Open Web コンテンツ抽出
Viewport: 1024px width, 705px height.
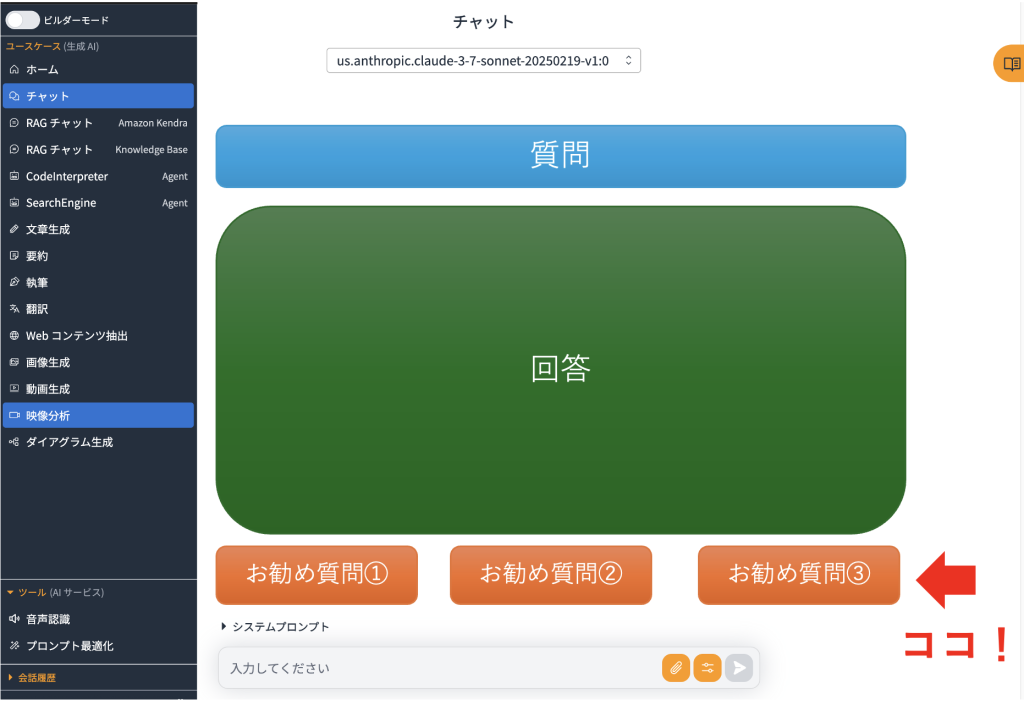[x=99, y=336]
